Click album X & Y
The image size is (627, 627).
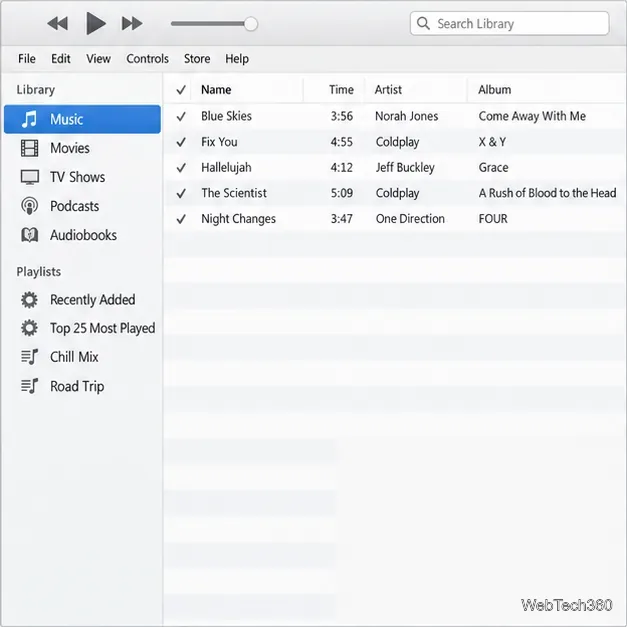click(492, 142)
